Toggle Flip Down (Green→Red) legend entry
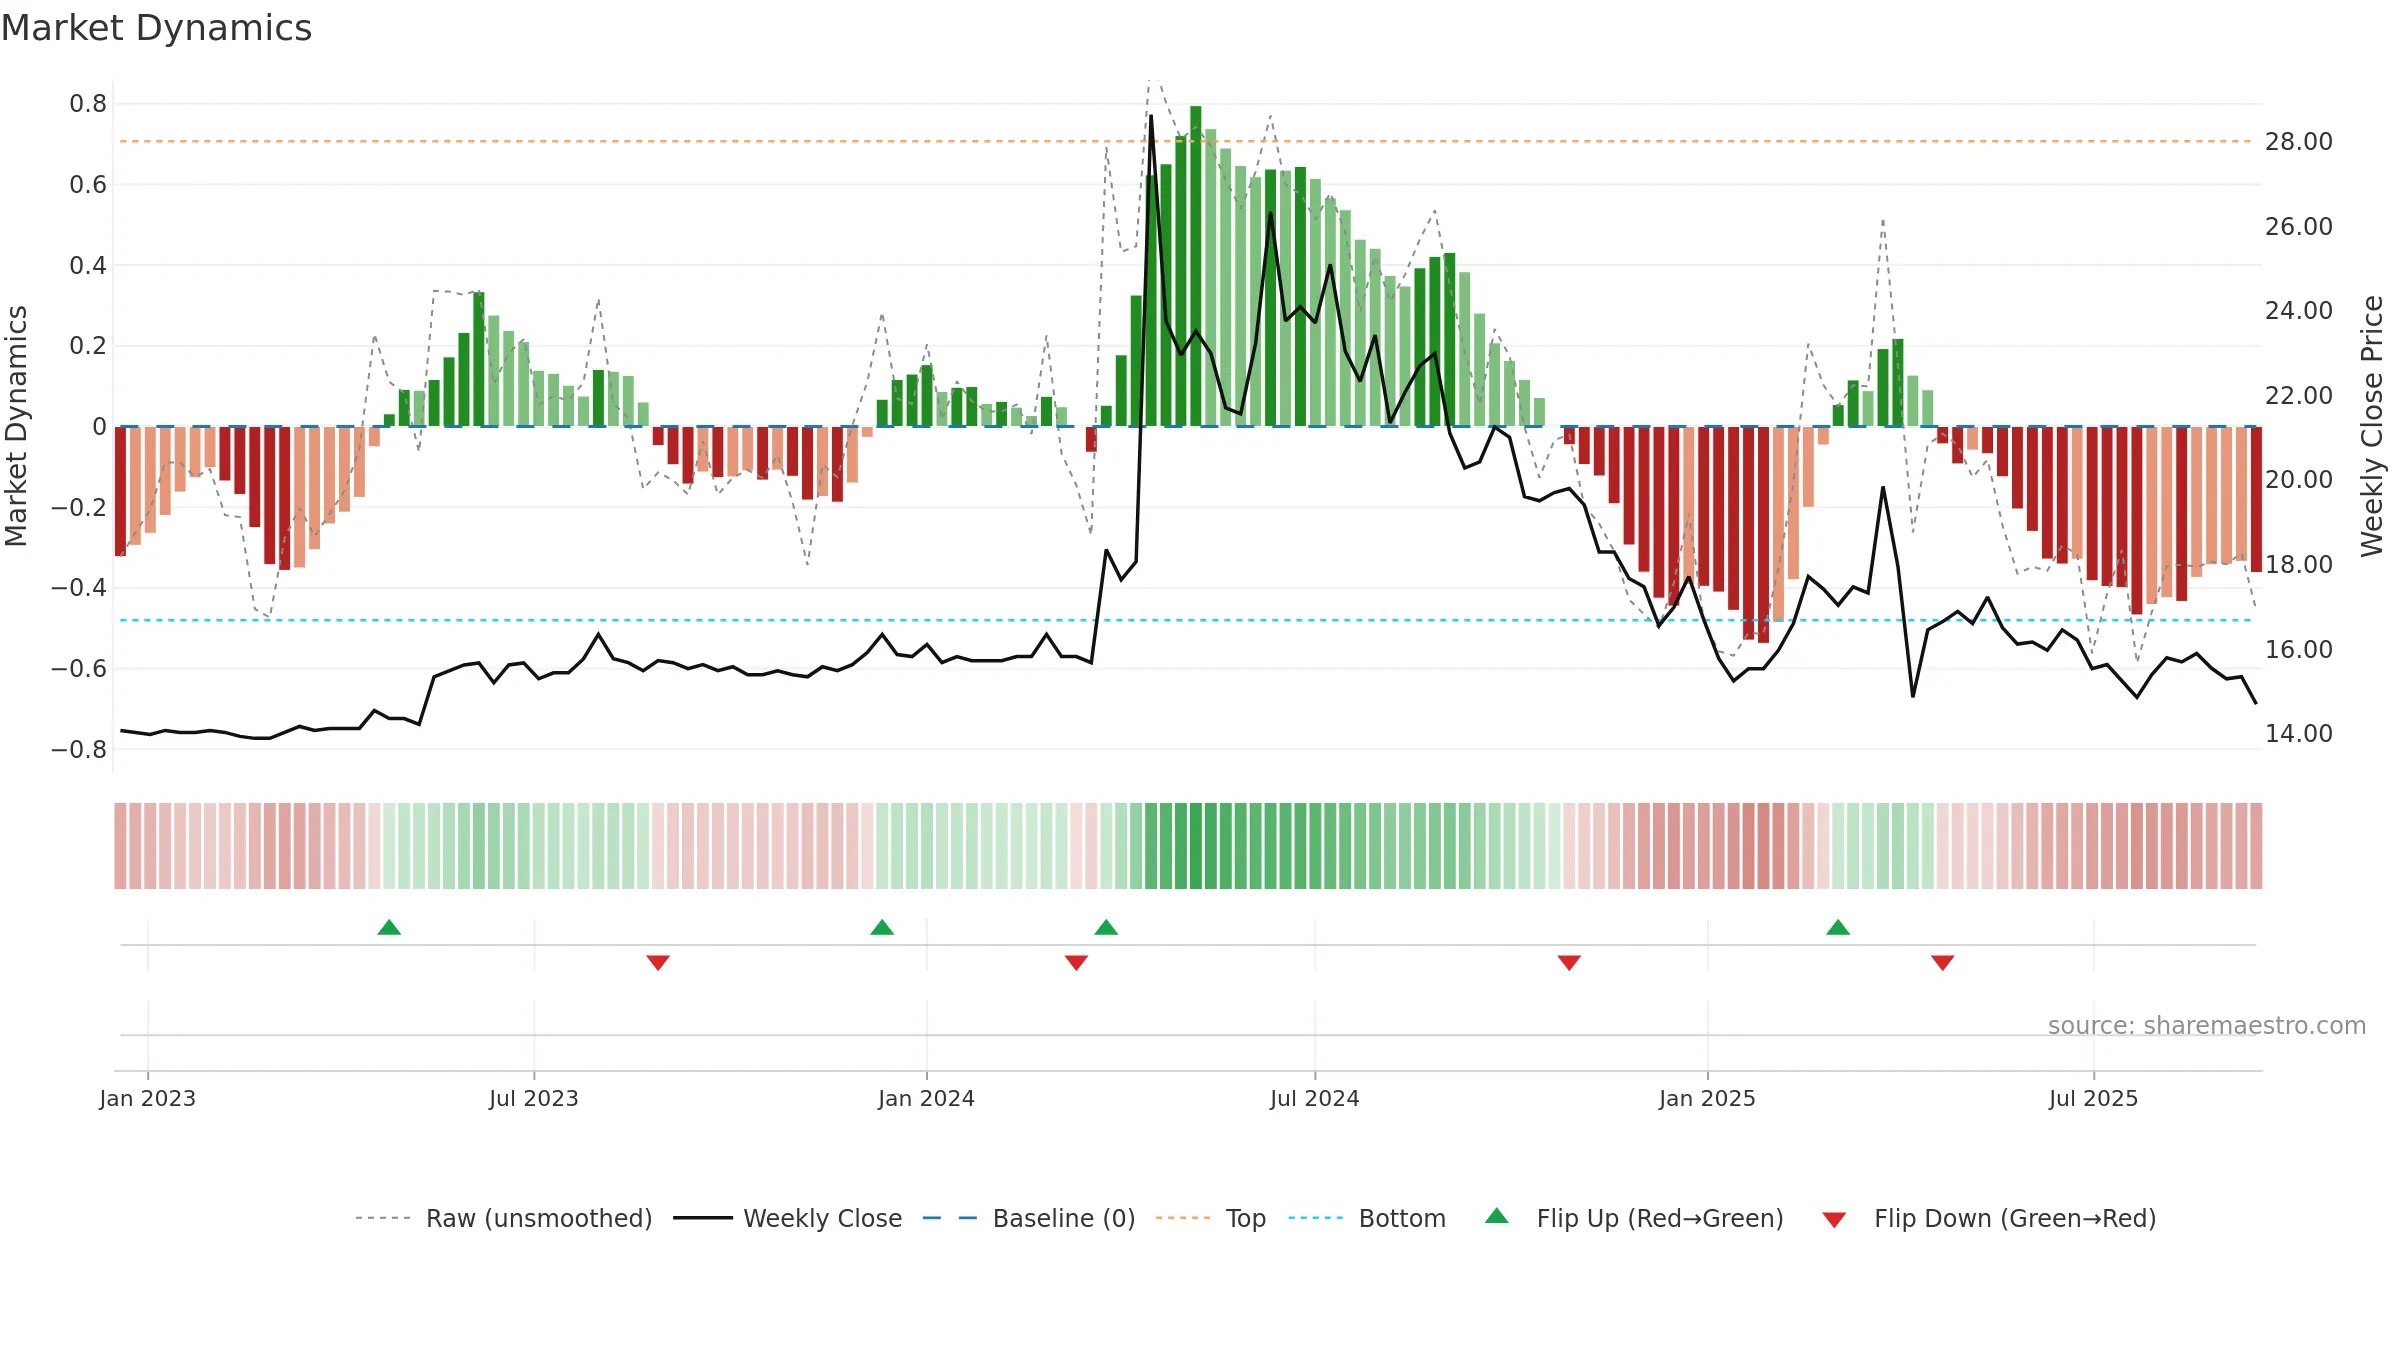 pos(1988,1218)
